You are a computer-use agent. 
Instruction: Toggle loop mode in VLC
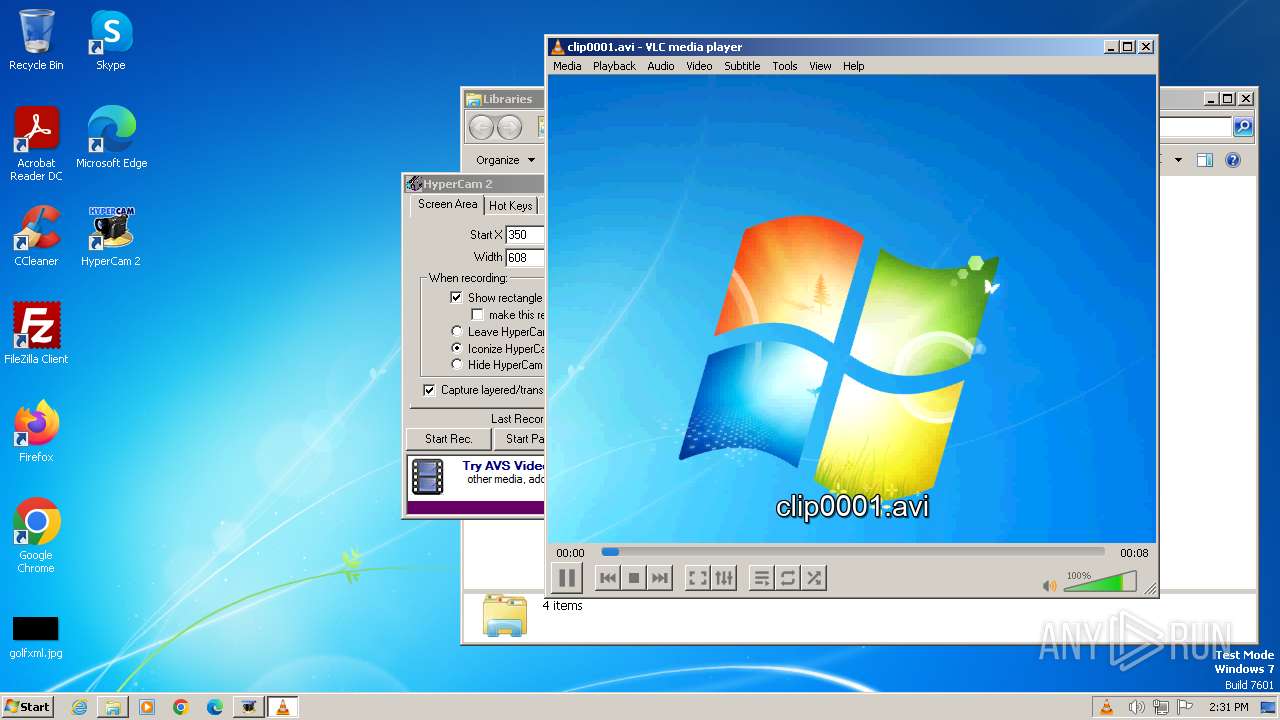coord(788,578)
